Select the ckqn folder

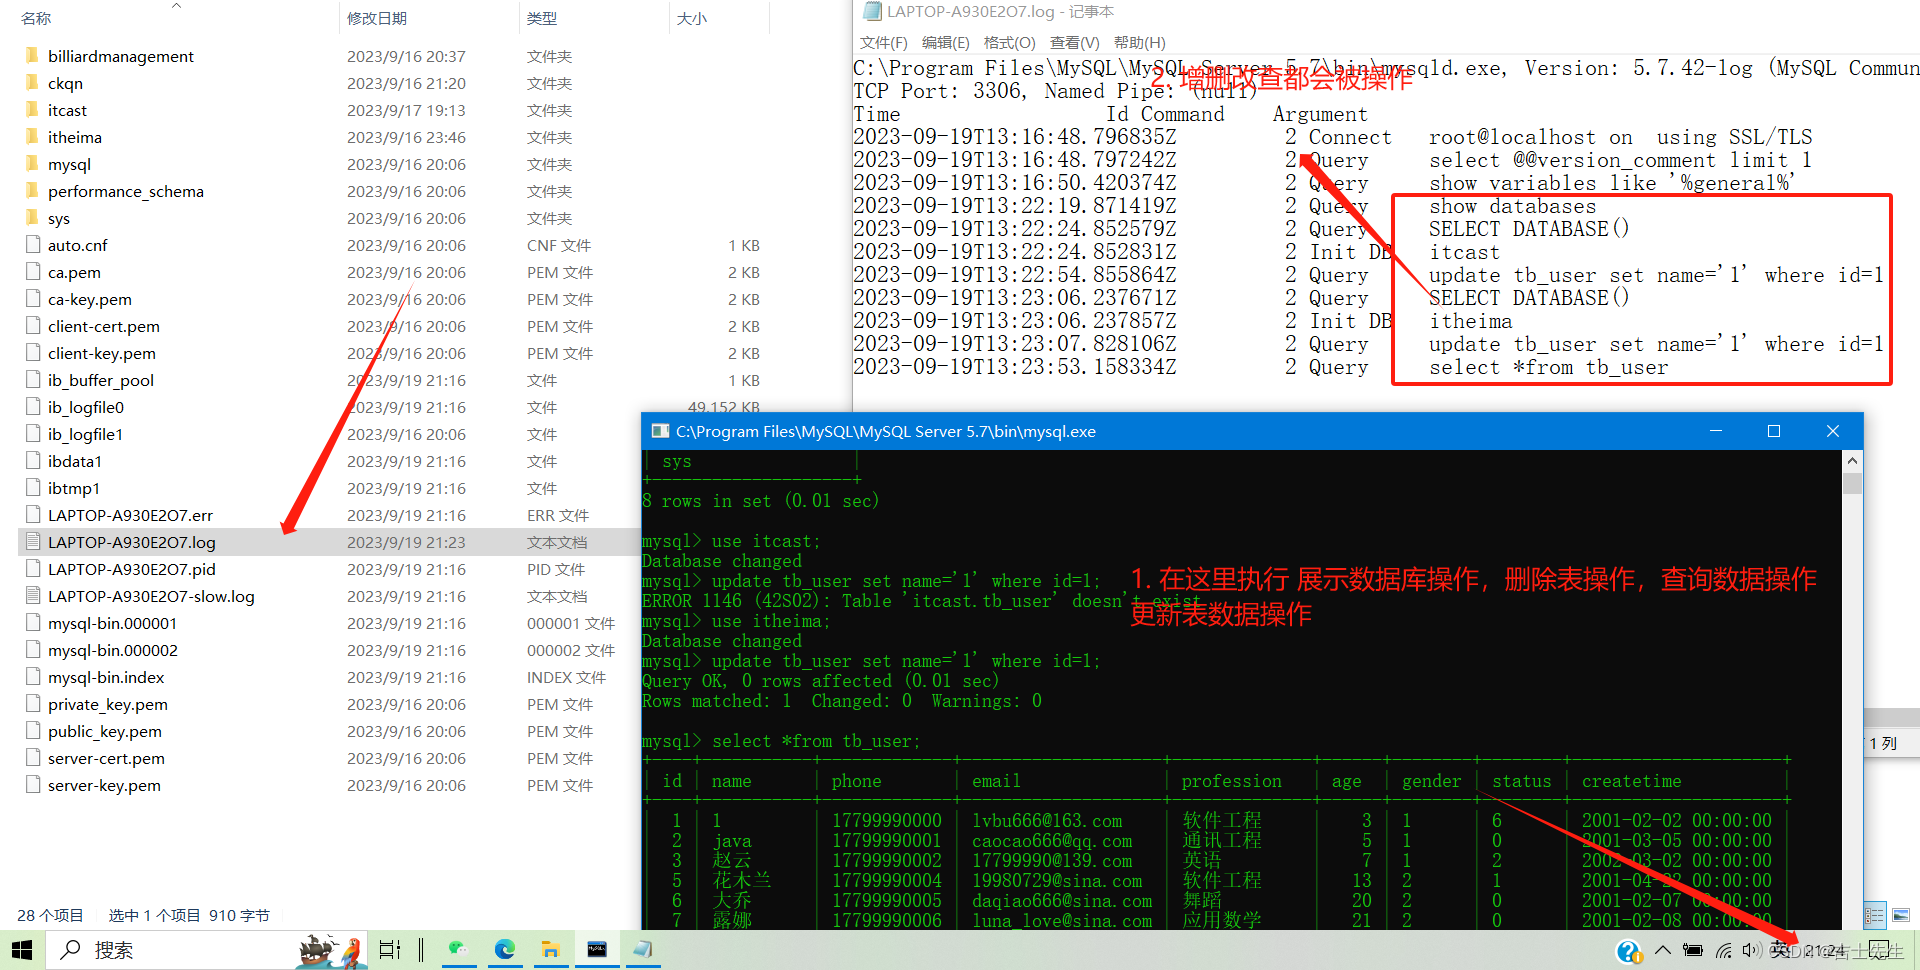[x=65, y=83]
